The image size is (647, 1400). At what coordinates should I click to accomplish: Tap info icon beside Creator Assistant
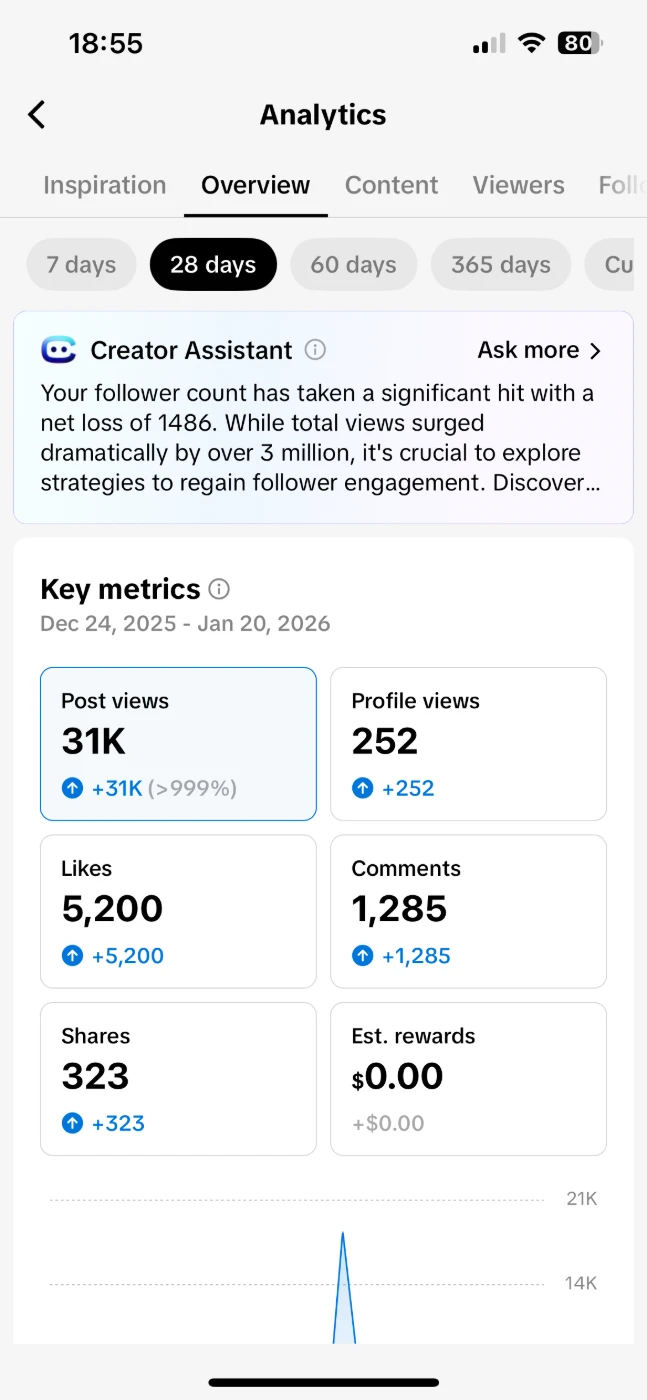coord(315,350)
